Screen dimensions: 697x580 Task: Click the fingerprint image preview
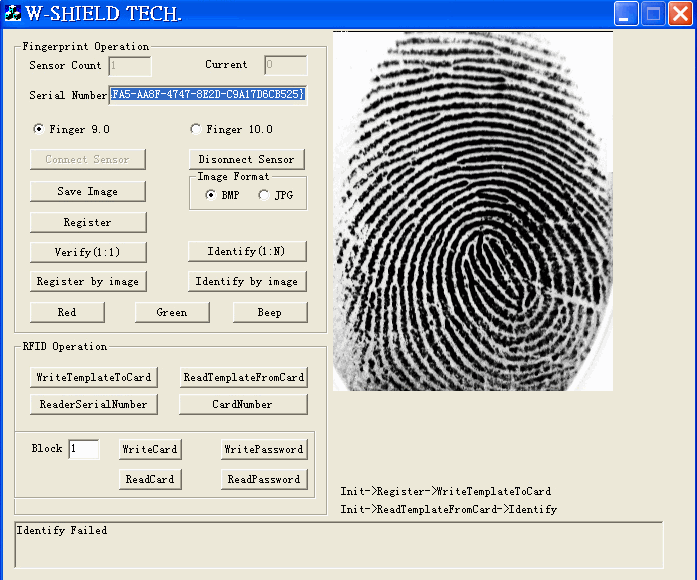473,211
